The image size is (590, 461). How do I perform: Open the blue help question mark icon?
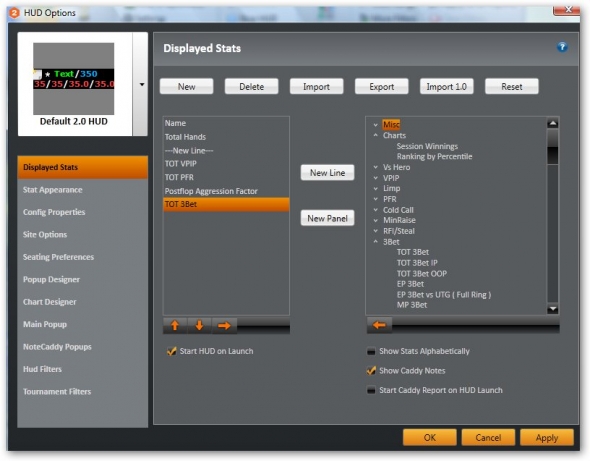point(562,47)
